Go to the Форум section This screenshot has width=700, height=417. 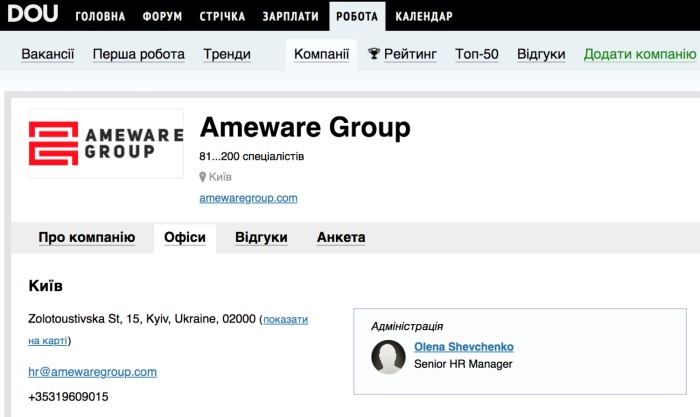162,16
